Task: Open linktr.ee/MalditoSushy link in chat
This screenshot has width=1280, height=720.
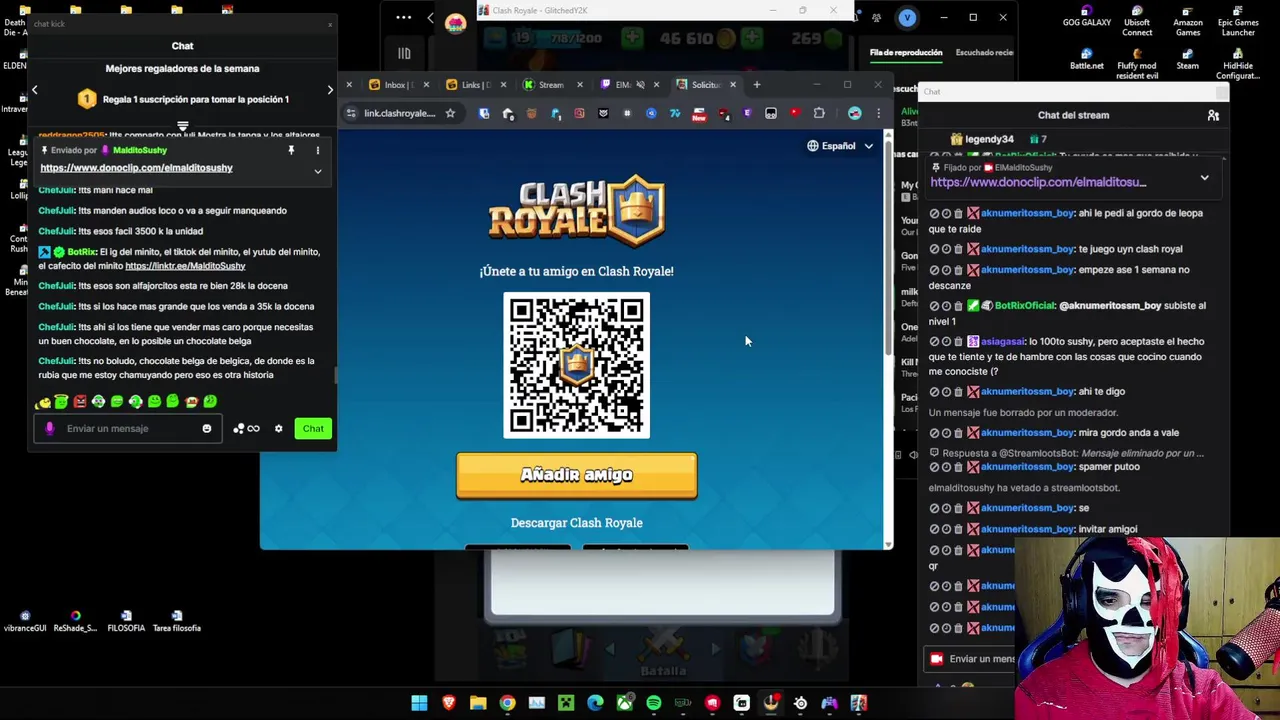Action: pos(185,266)
